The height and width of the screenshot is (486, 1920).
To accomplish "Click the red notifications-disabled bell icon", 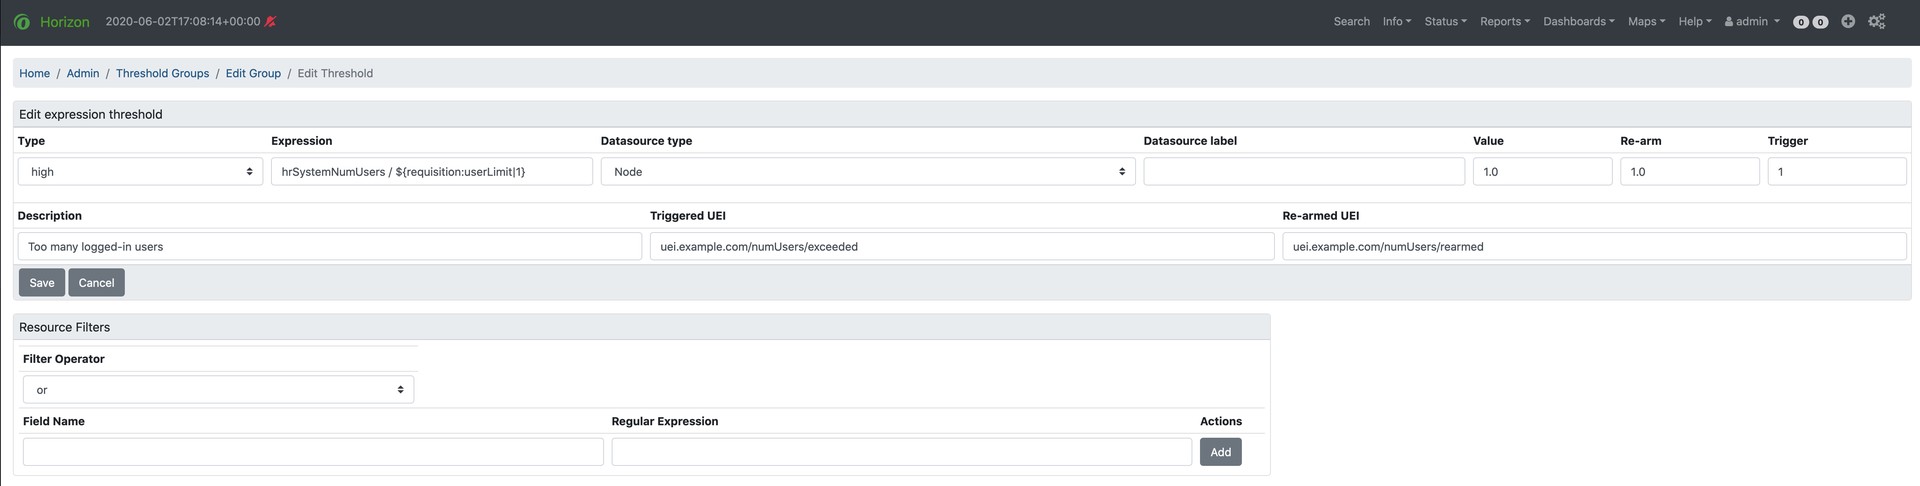I will tap(270, 22).
